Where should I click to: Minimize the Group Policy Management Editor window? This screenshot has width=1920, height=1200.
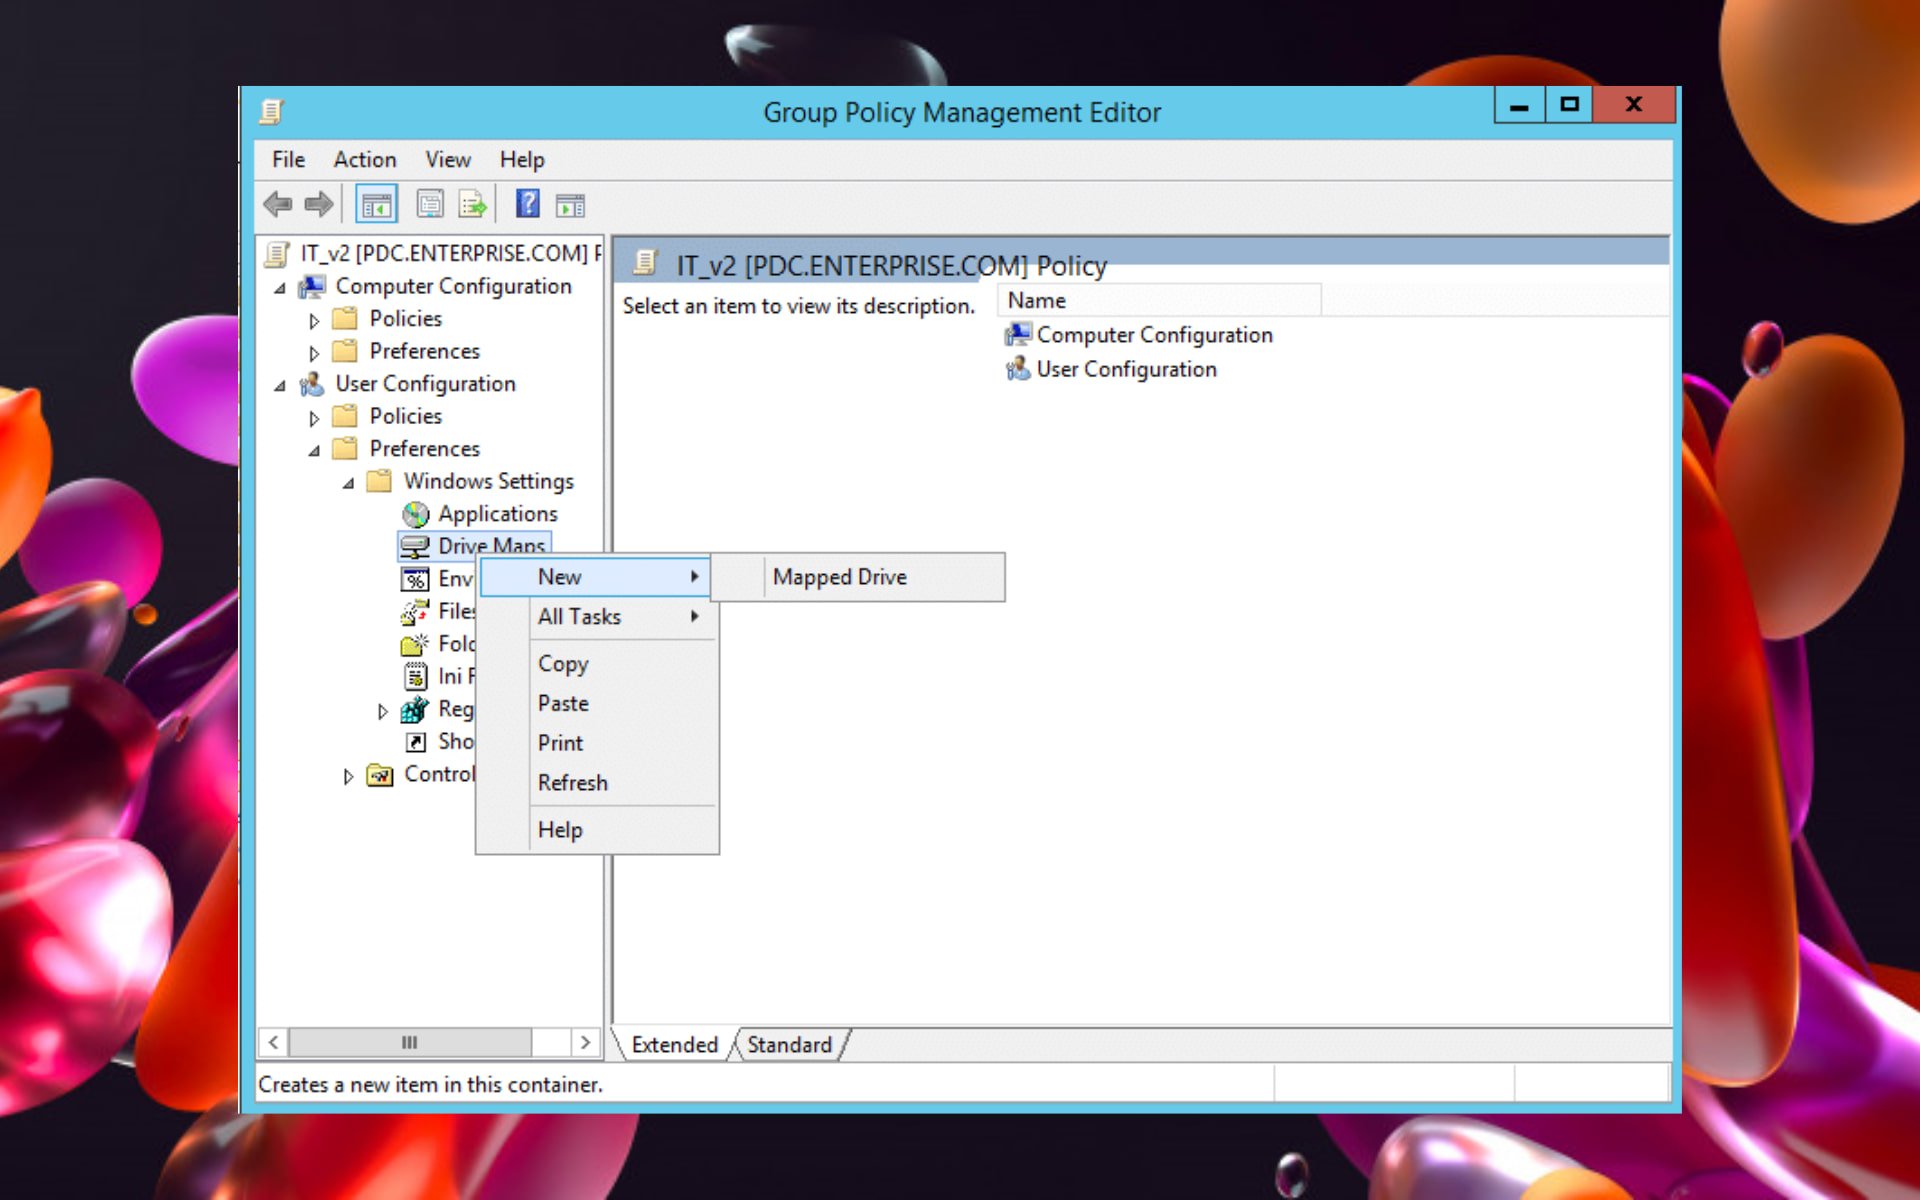(x=1520, y=105)
